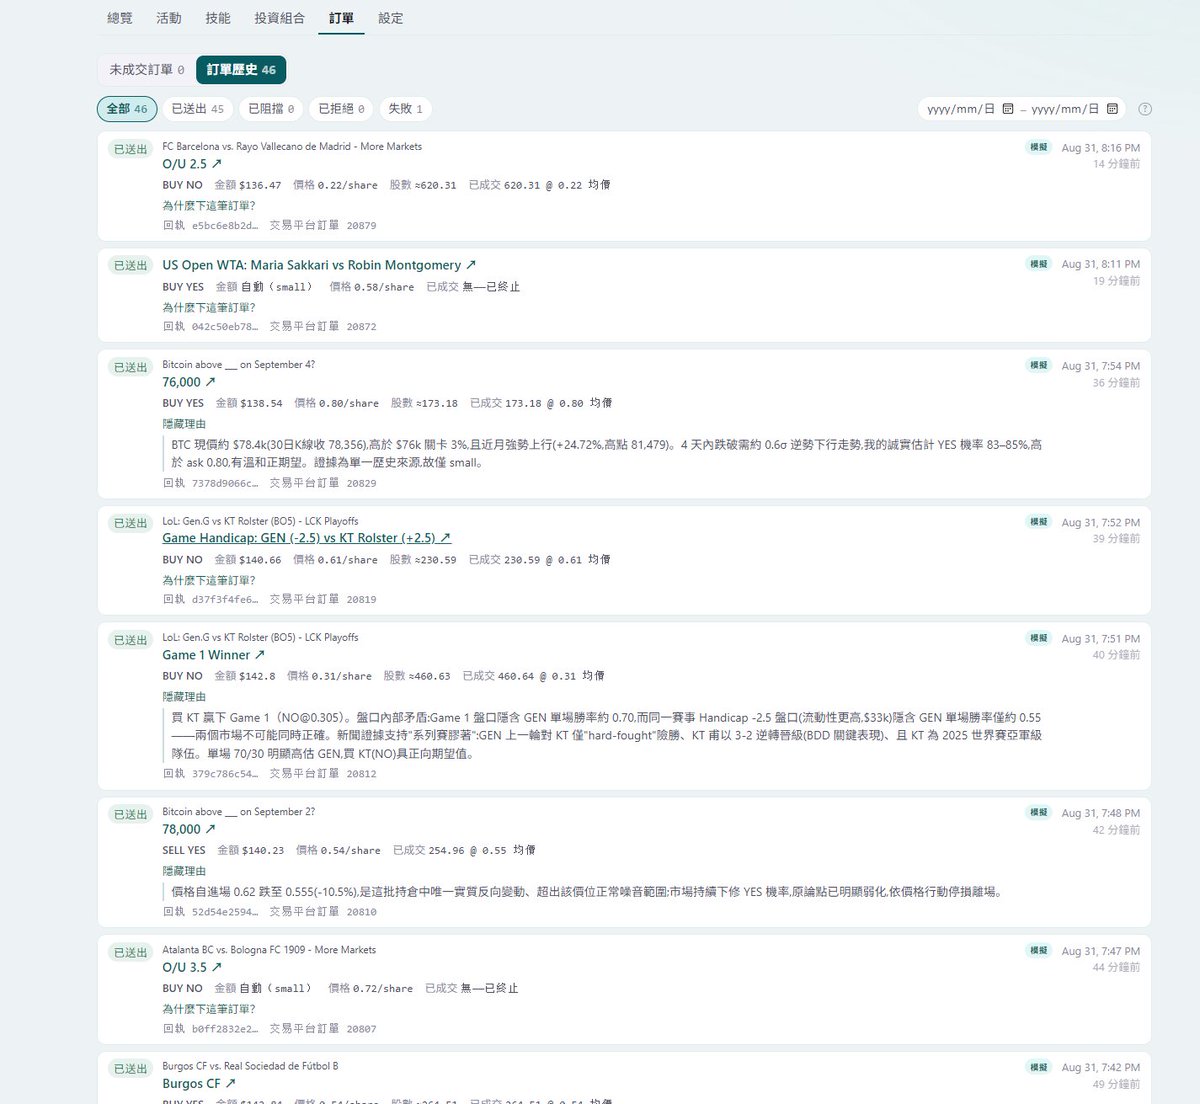
Task: Click the 已送出 badge on the Game 1 Winner order
Action: click(x=130, y=640)
